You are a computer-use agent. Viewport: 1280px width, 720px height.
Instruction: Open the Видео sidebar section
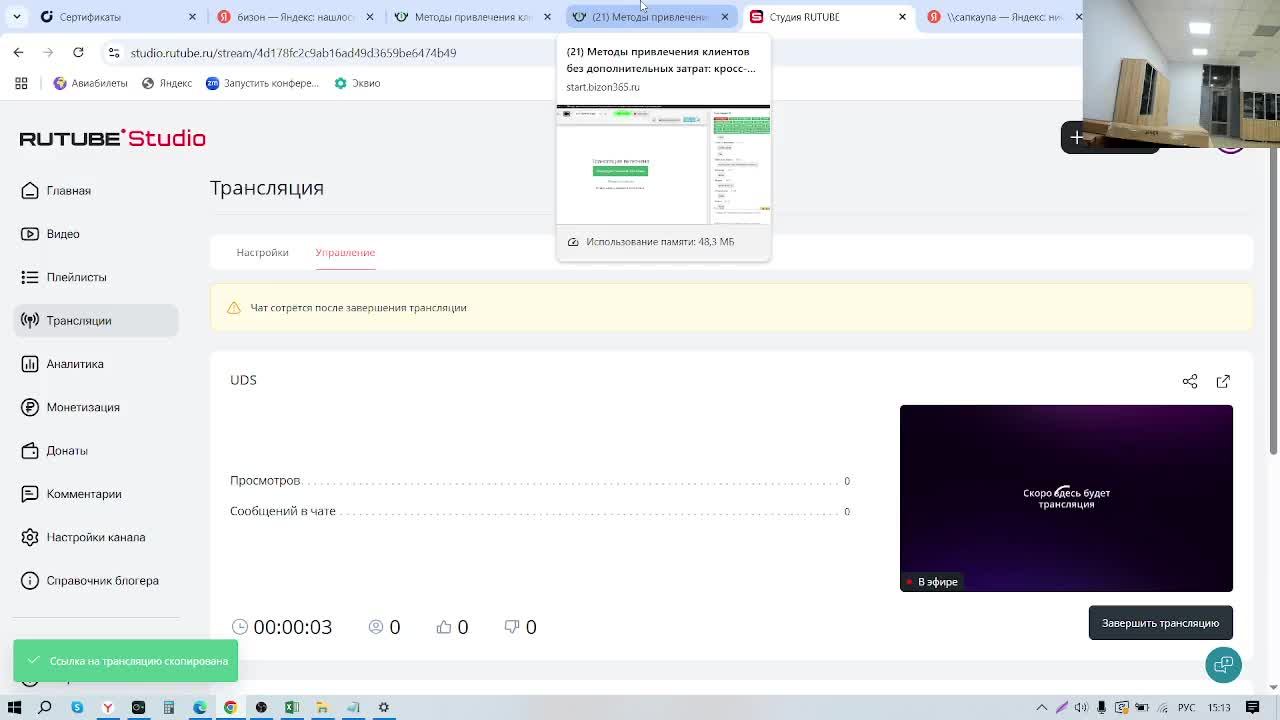click(96, 234)
